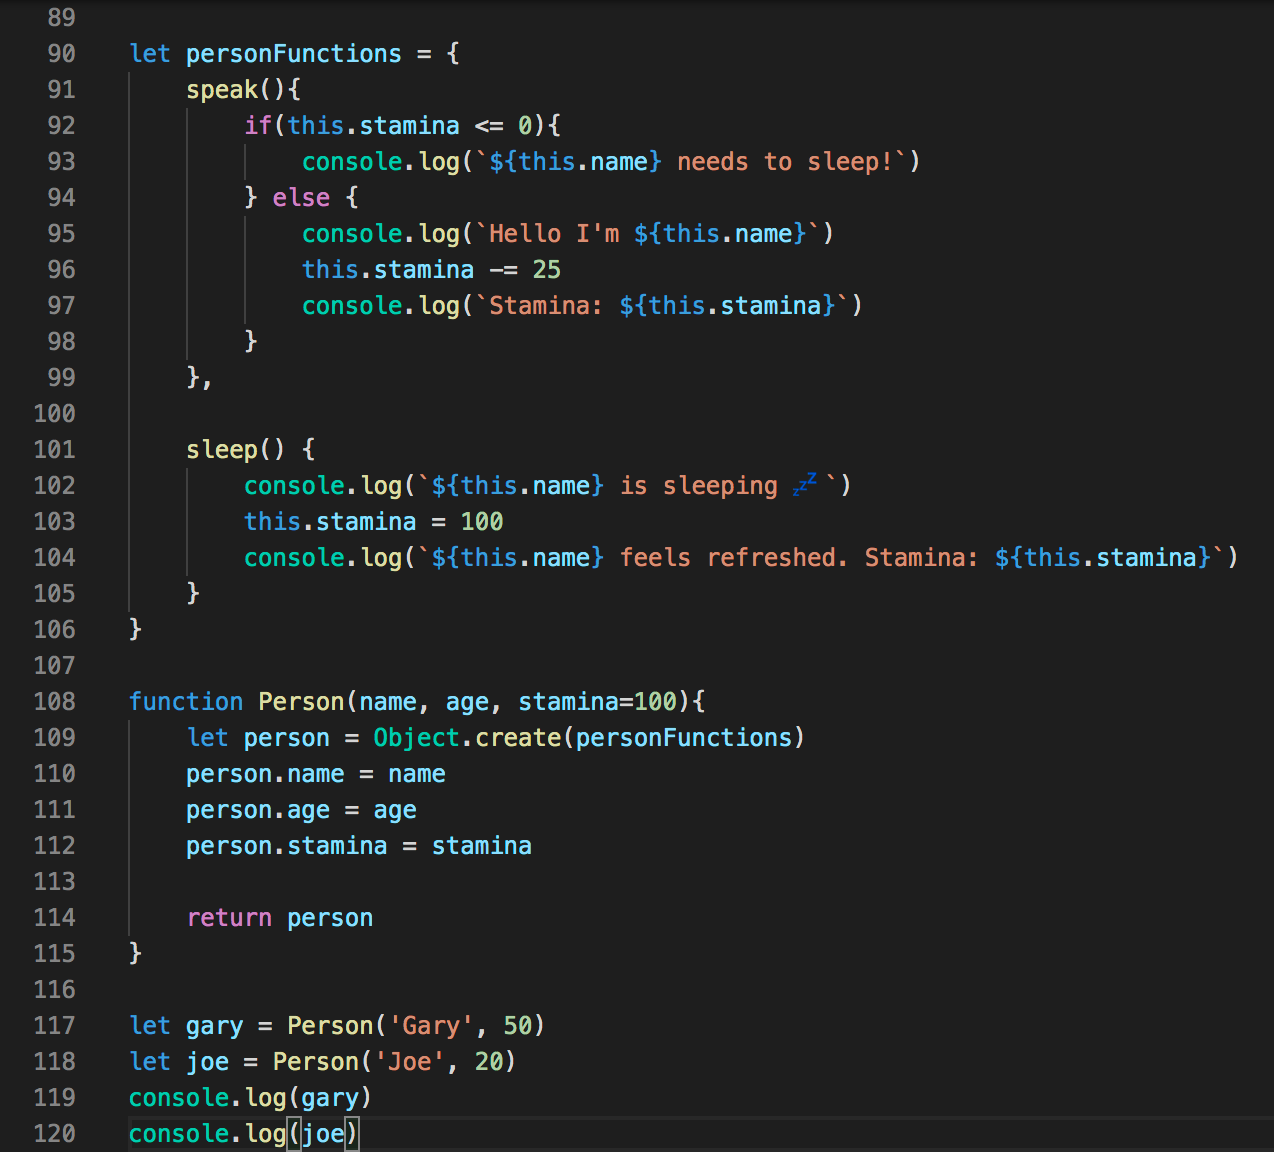Select the number 100 on line 103
The width and height of the screenshot is (1274, 1152).
[x=480, y=521]
